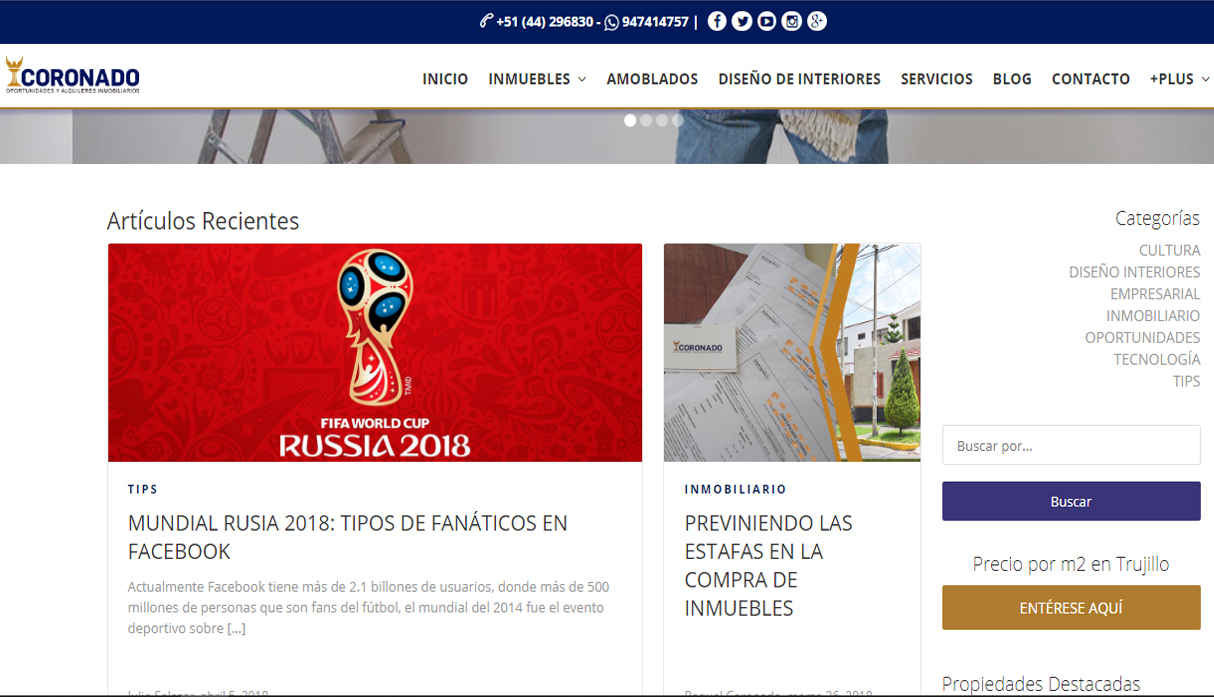This screenshot has width=1214, height=697.
Task: Open the TECNOLOGÍA category link
Action: (1157, 359)
